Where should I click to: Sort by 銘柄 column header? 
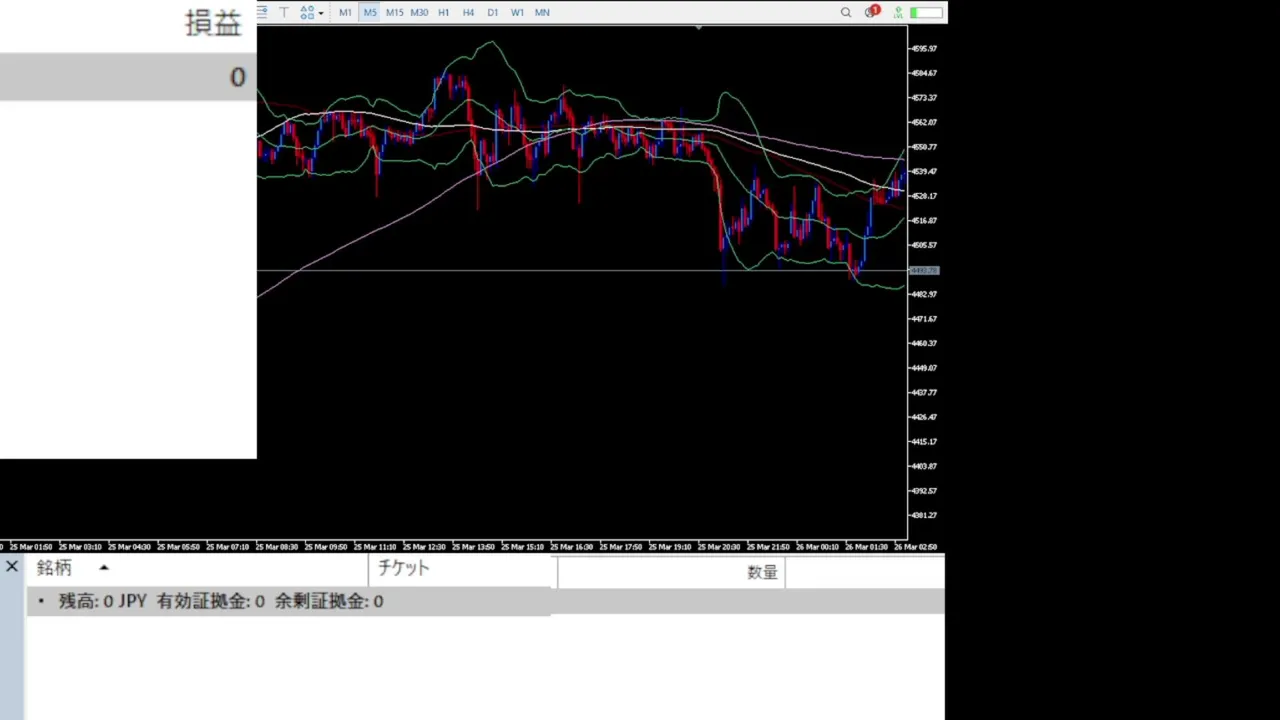tap(54, 568)
